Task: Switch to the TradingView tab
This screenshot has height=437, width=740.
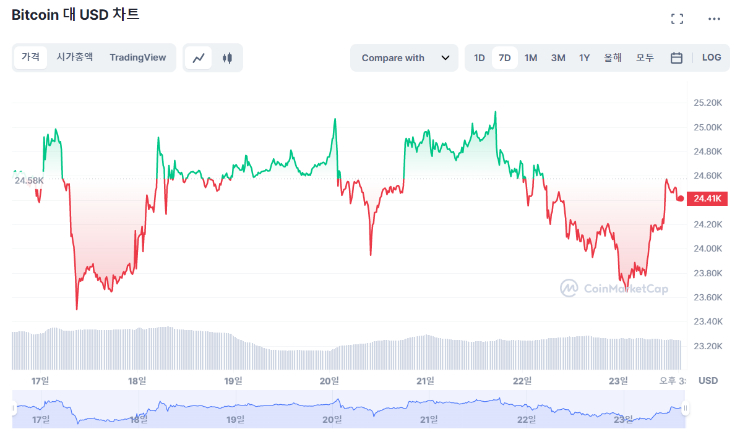Action: (138, 58)
